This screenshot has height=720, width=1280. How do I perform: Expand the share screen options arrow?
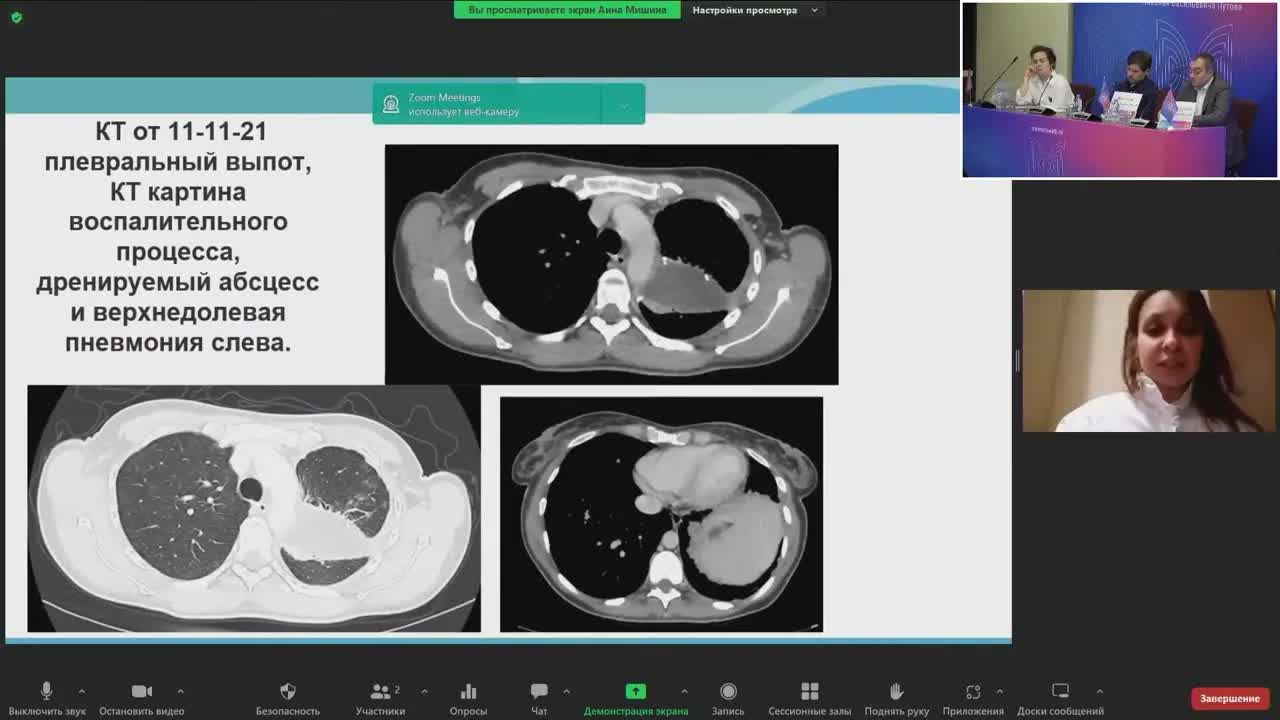(x=684, y=691)
